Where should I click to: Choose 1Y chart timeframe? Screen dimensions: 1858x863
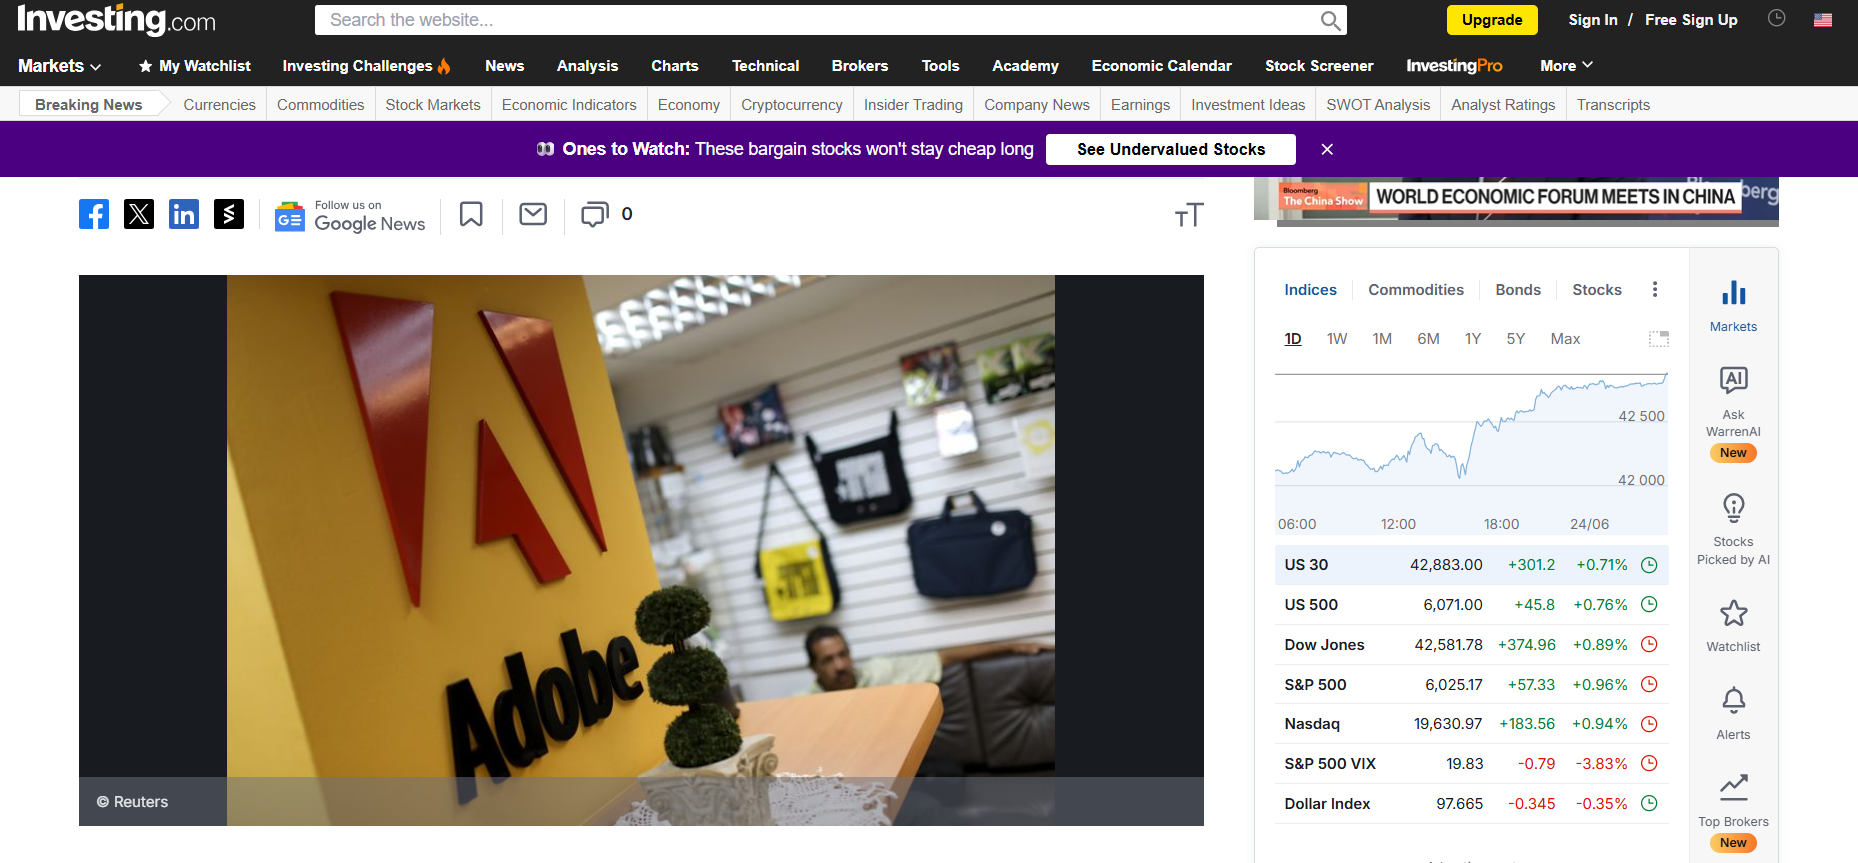click(1473, 339)
